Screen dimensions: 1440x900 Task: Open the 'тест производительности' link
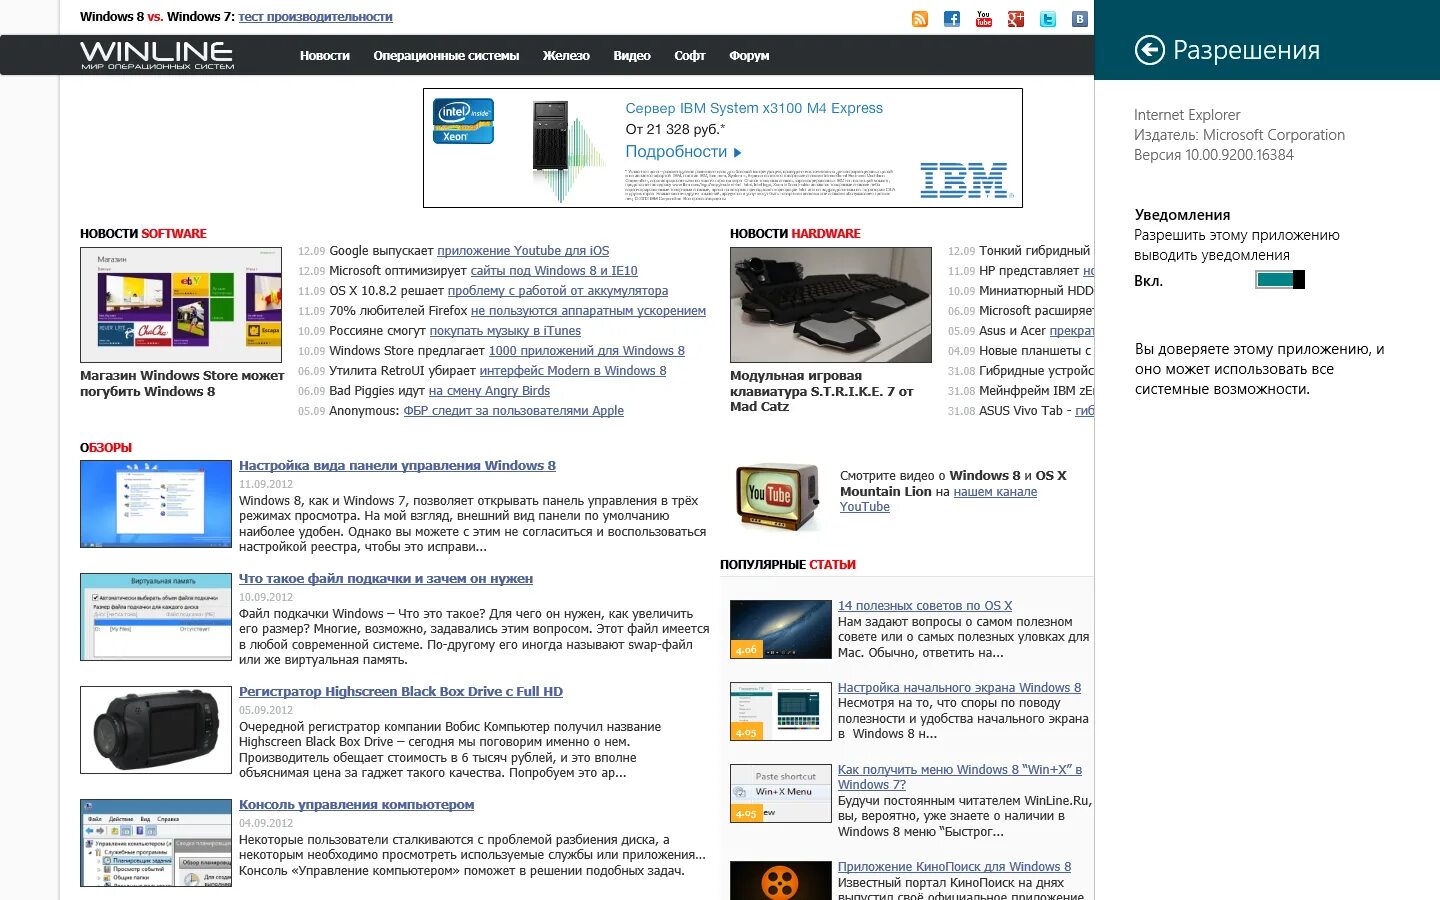(315, 17)
